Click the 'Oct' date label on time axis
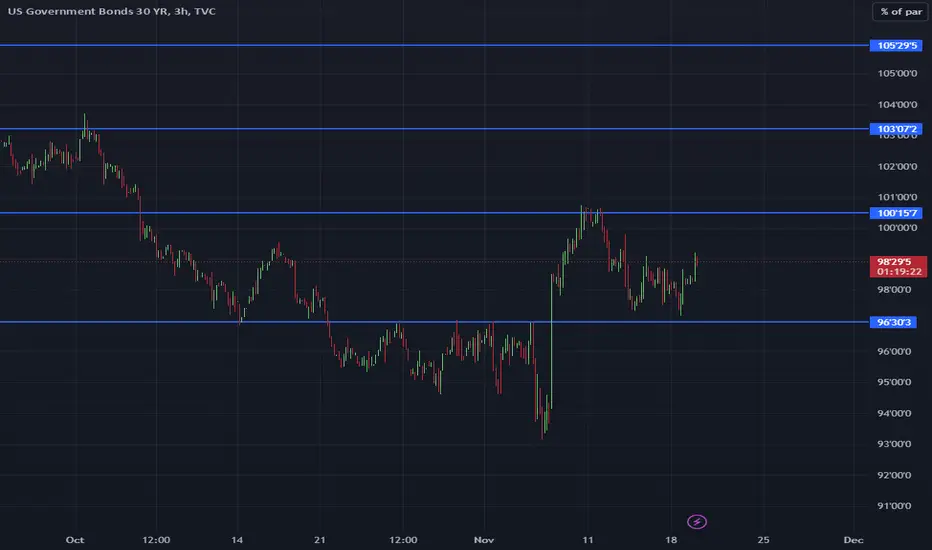This screenshot has width=932, height=550. (75, 540)
